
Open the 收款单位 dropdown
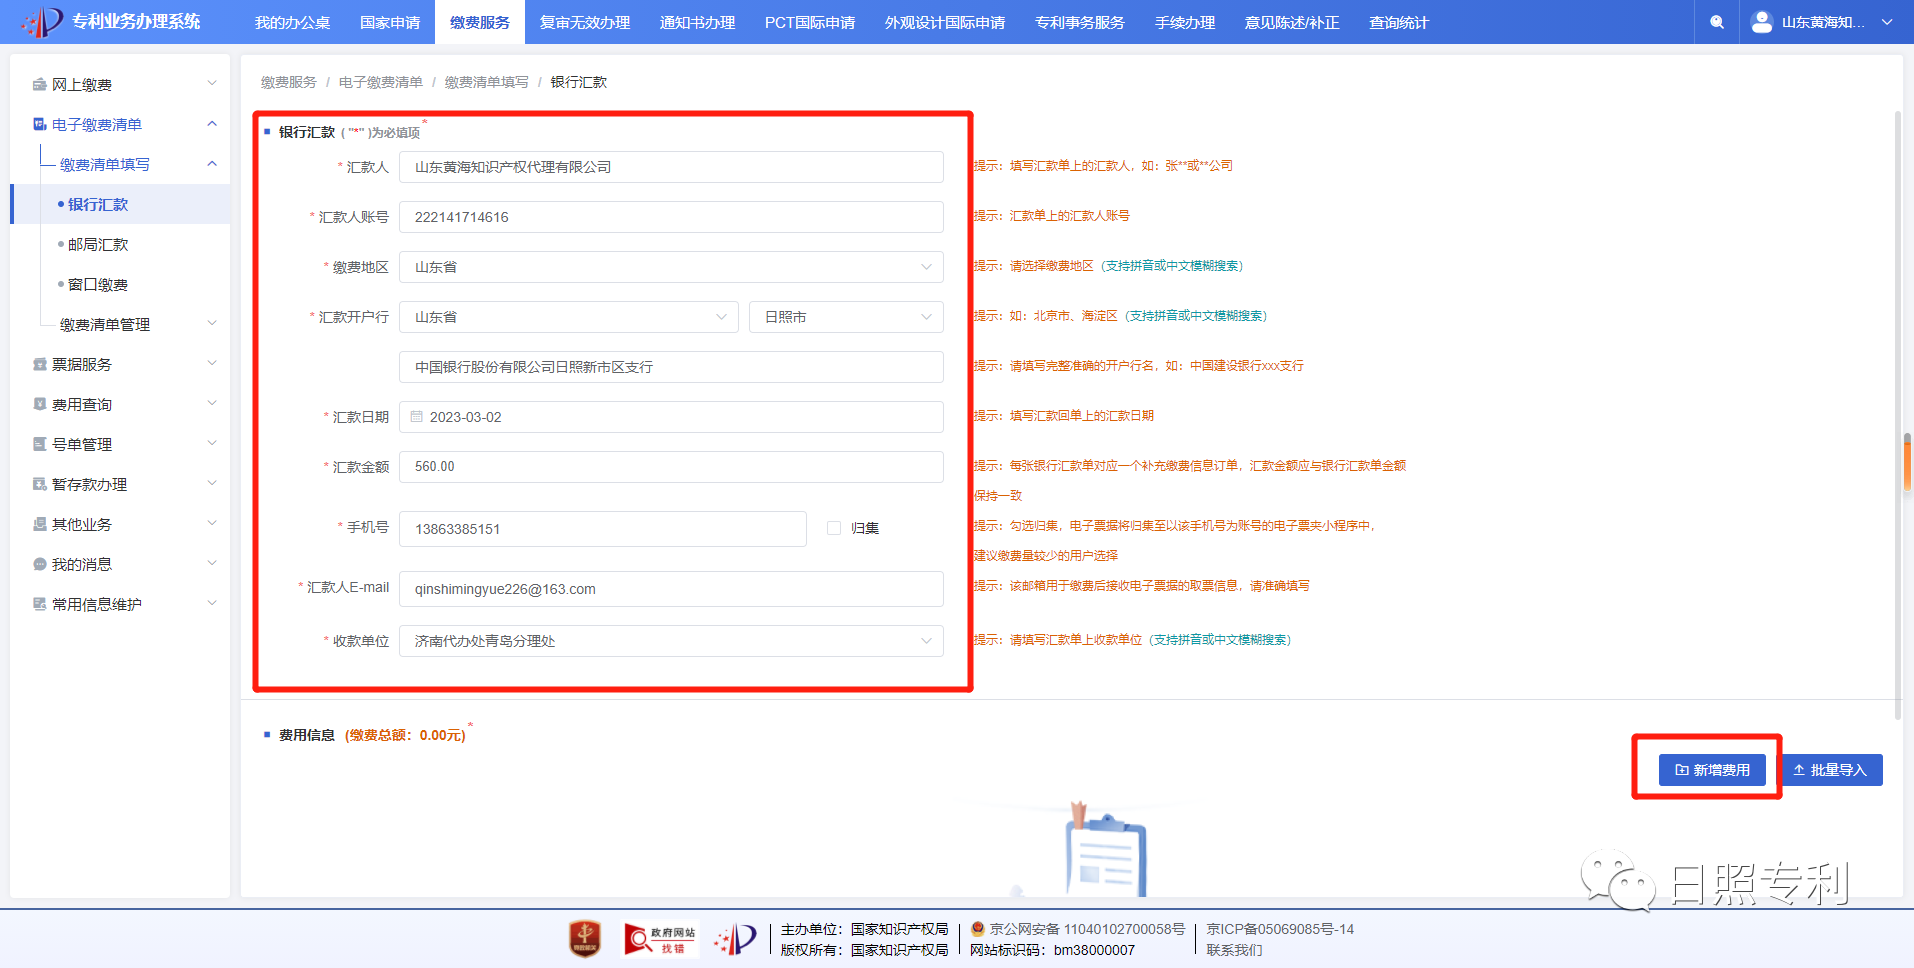pos(670,641)
